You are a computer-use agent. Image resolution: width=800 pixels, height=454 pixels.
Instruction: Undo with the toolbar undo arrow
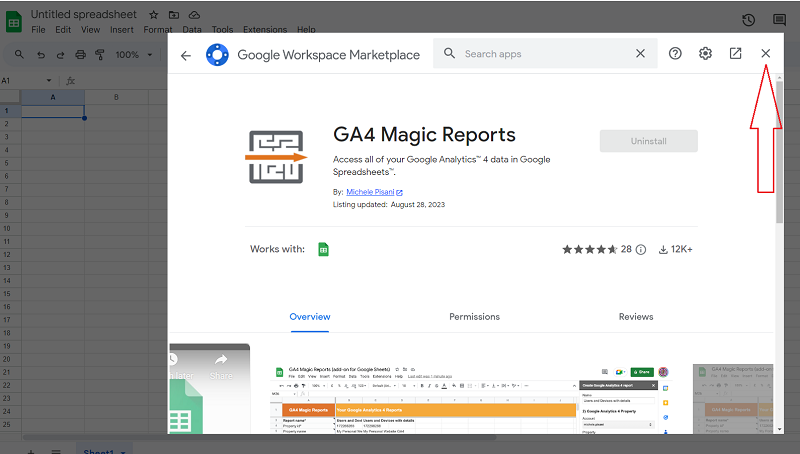pyautogui.click(x=41, y=55)
